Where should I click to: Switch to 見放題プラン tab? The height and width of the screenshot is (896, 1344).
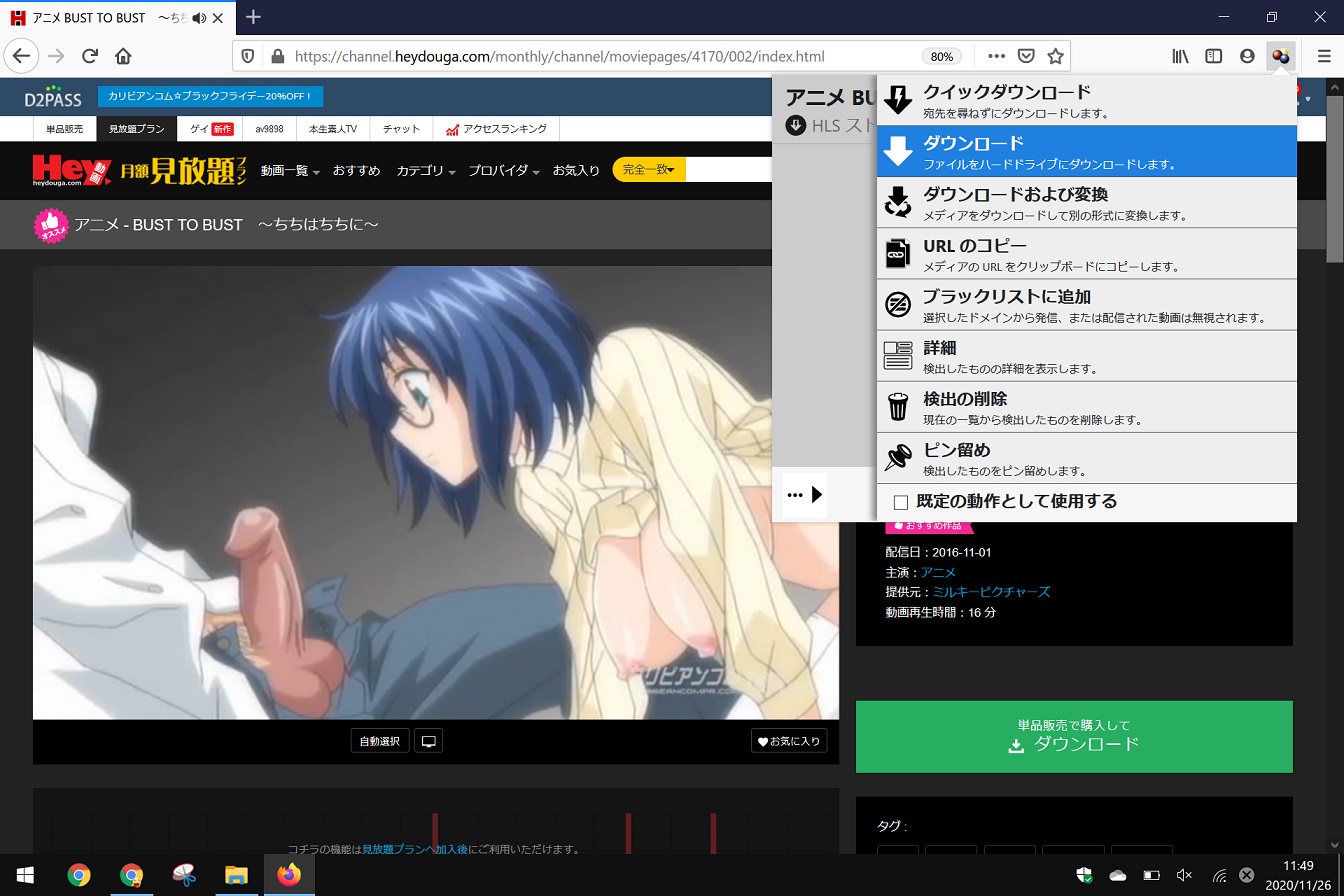pos(137,129)
